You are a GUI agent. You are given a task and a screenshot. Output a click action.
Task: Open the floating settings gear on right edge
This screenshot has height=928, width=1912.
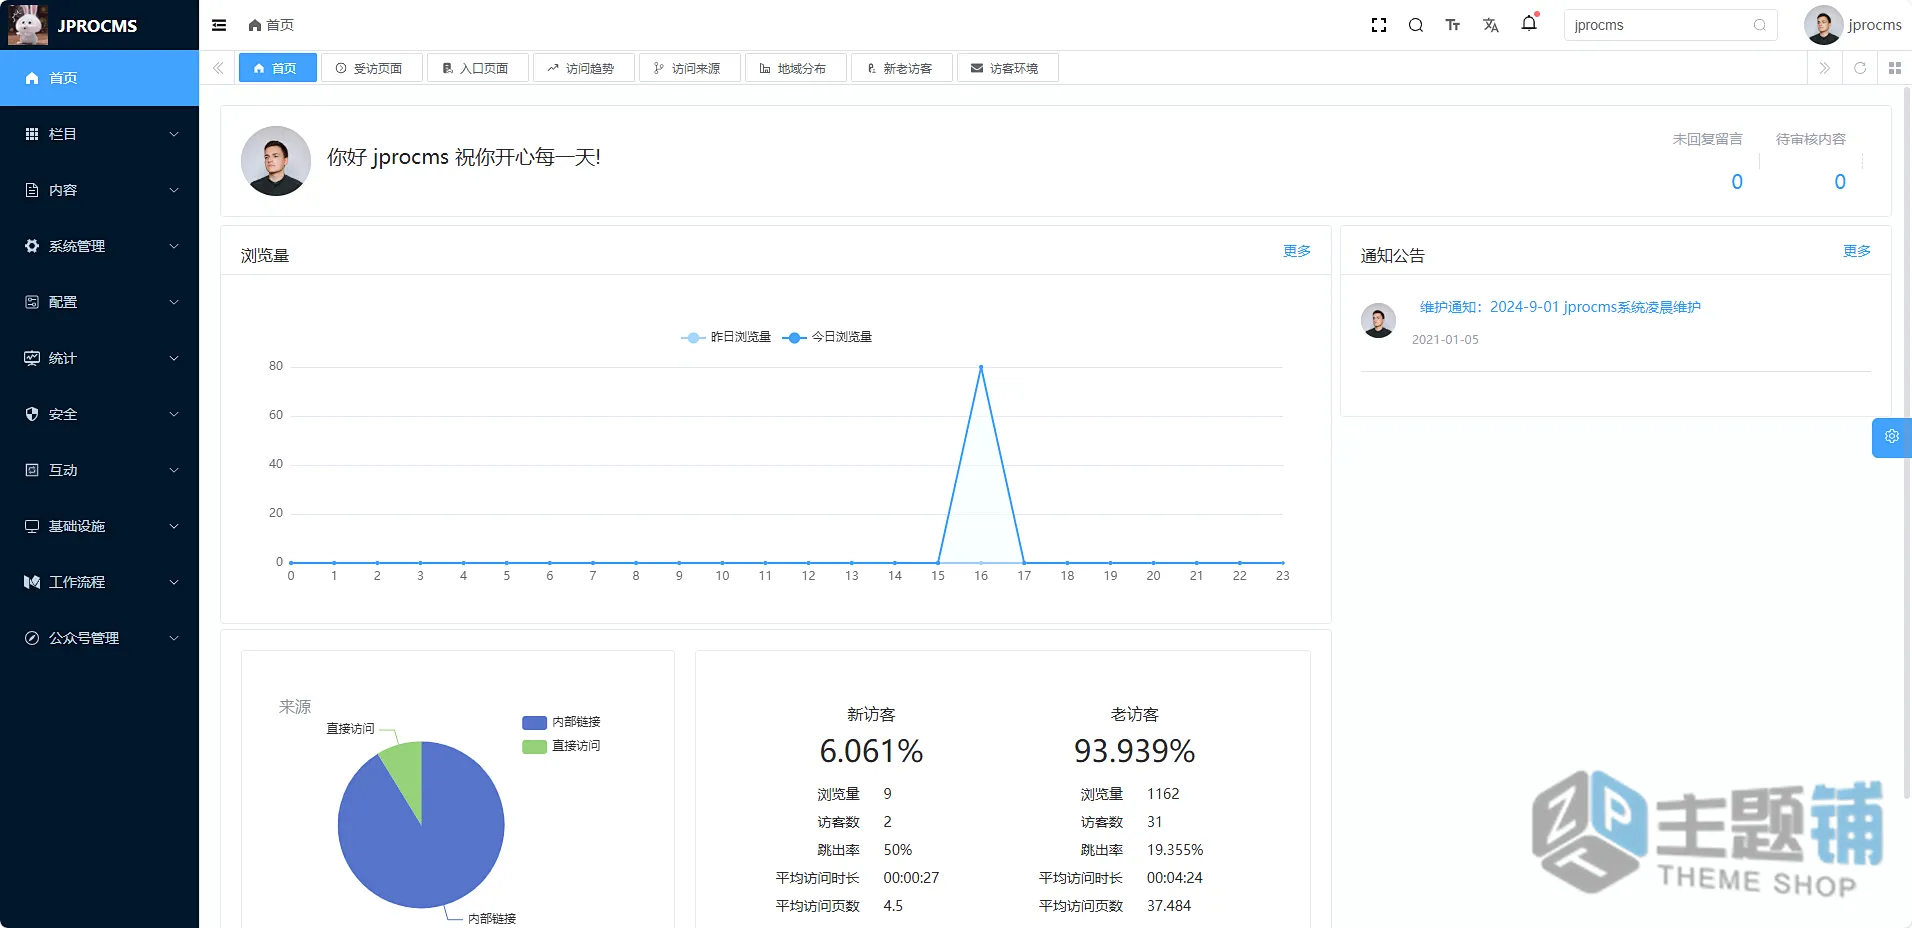1892,437
